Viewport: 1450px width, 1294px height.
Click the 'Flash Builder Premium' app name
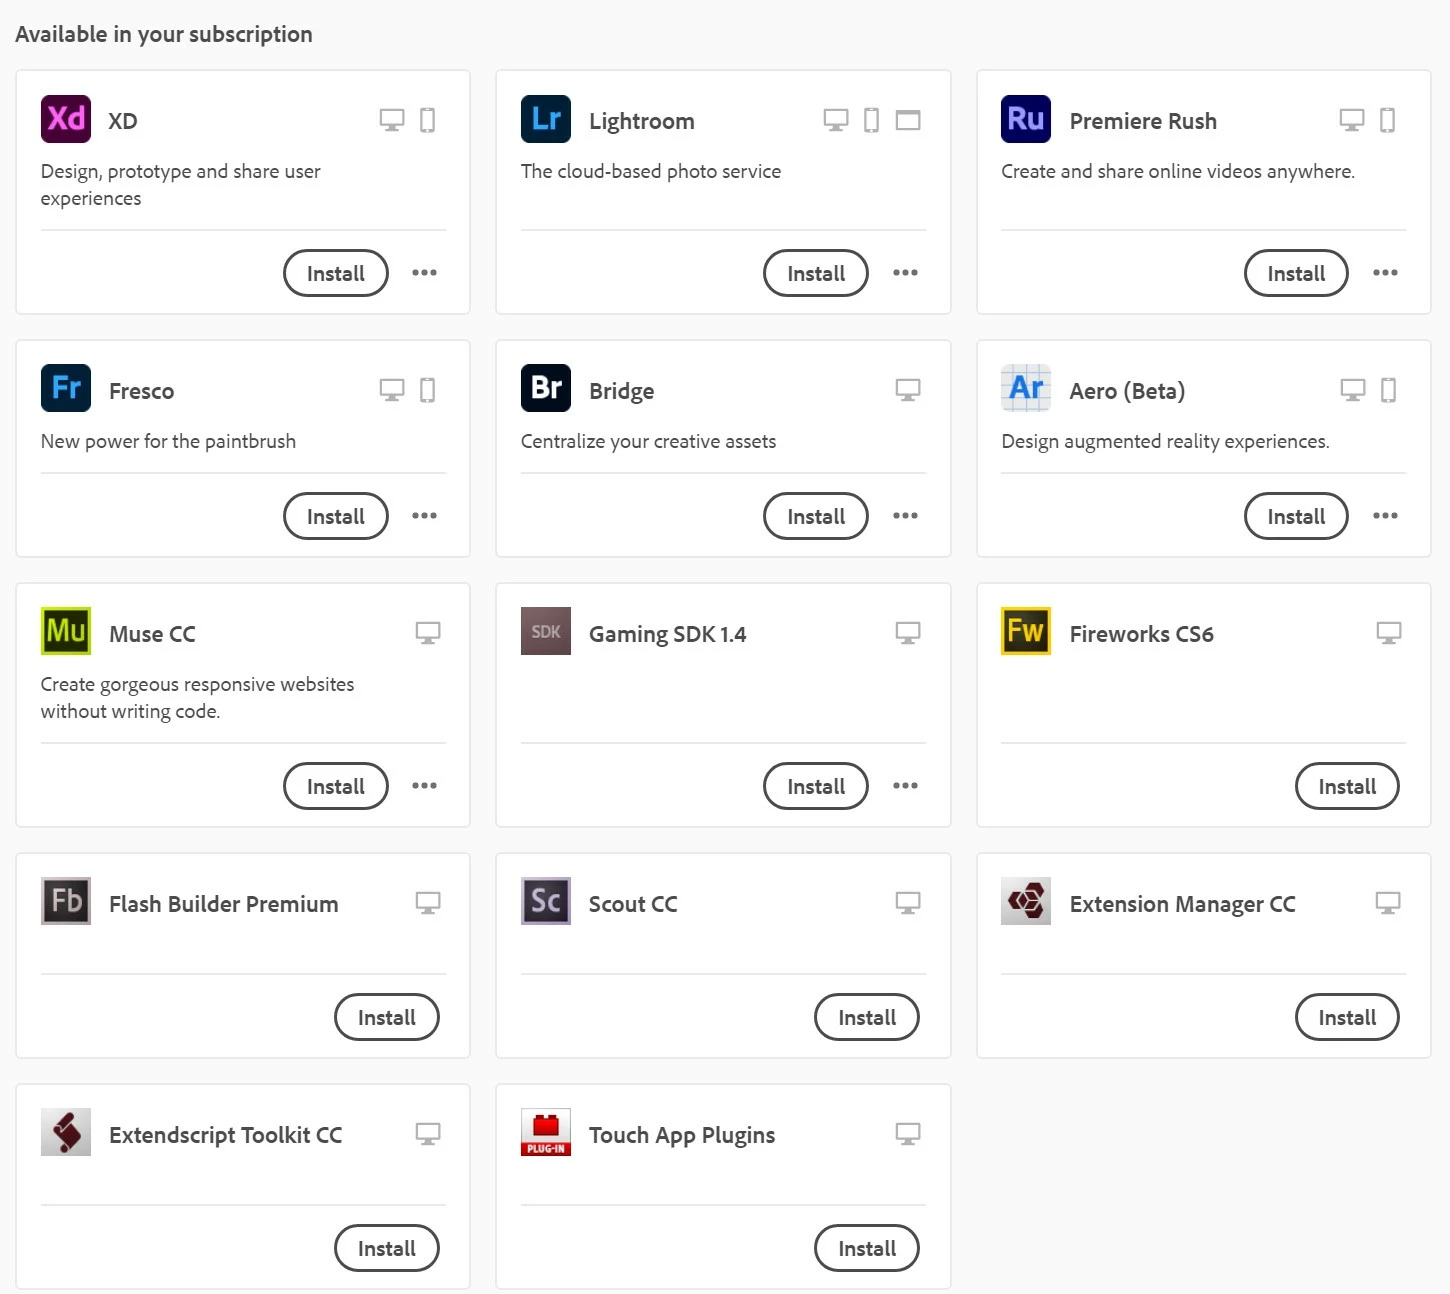[x=224, y=904]
